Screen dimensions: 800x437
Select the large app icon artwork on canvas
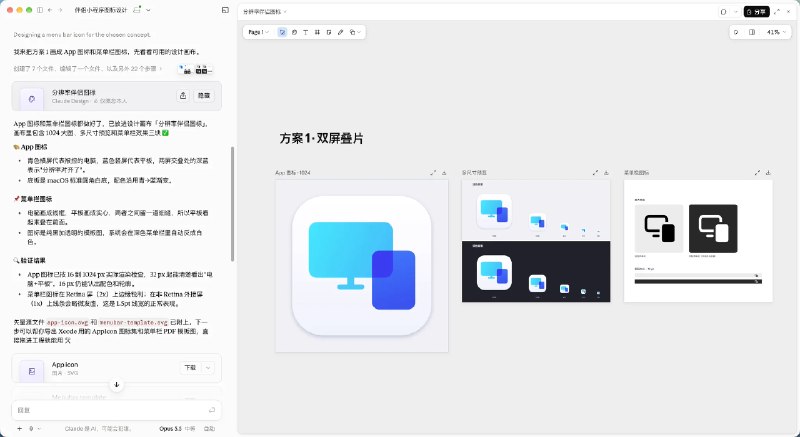[x=362, y=266]
